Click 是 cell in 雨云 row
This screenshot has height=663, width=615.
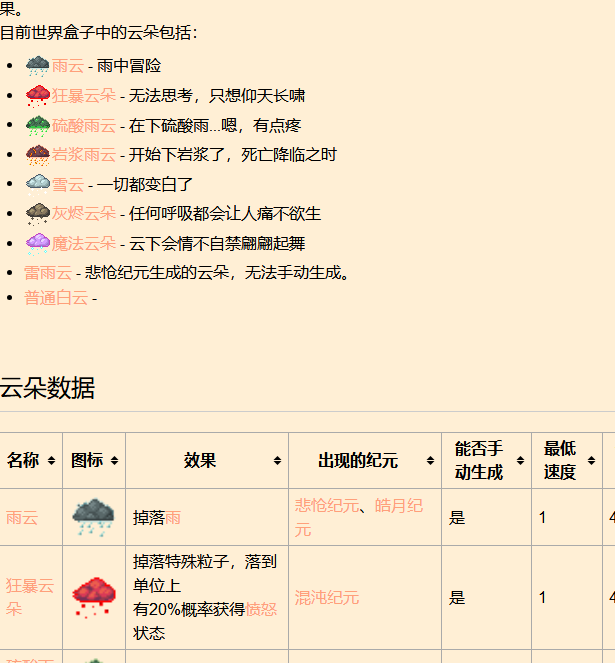[457, 518]
